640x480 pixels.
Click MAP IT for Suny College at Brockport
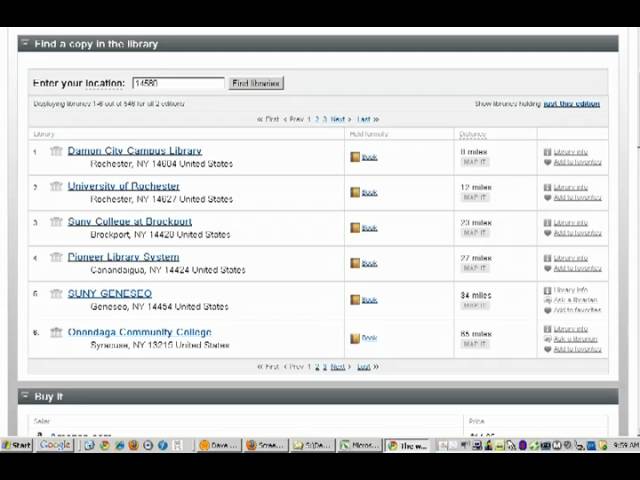click(x=475, y=233)
